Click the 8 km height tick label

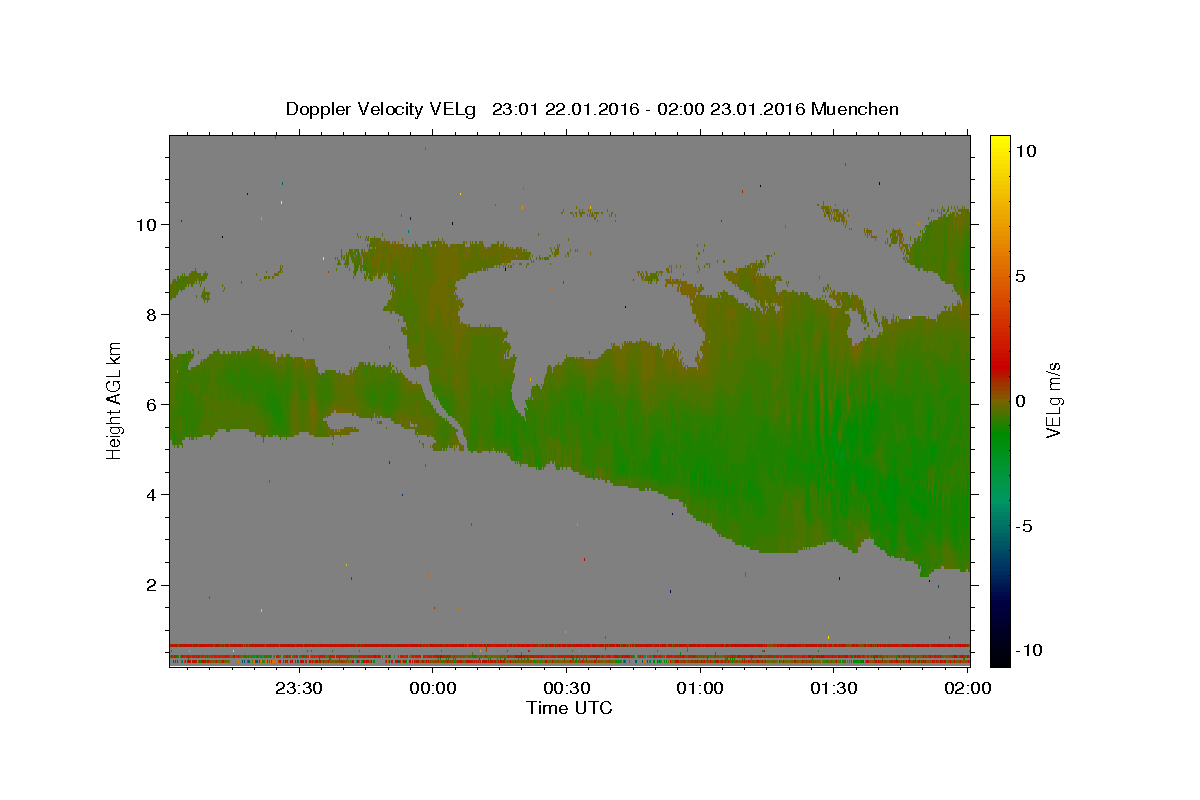(x=150, y=314)
